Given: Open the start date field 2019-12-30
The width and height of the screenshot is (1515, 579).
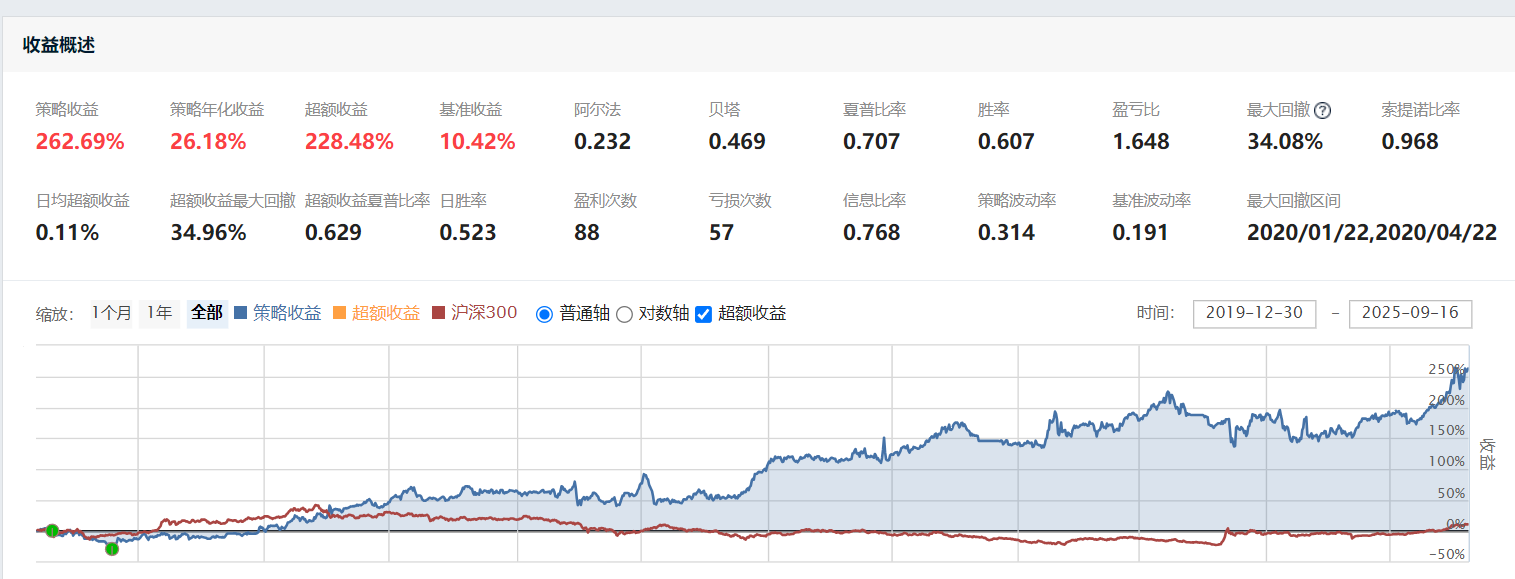Looking at the screenshot, I should point(1254,313).
